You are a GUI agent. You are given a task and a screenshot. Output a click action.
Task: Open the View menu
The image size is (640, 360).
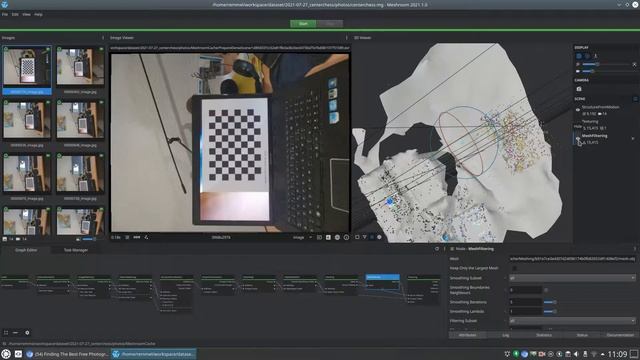pyautogui.click(x=27, y=14)
